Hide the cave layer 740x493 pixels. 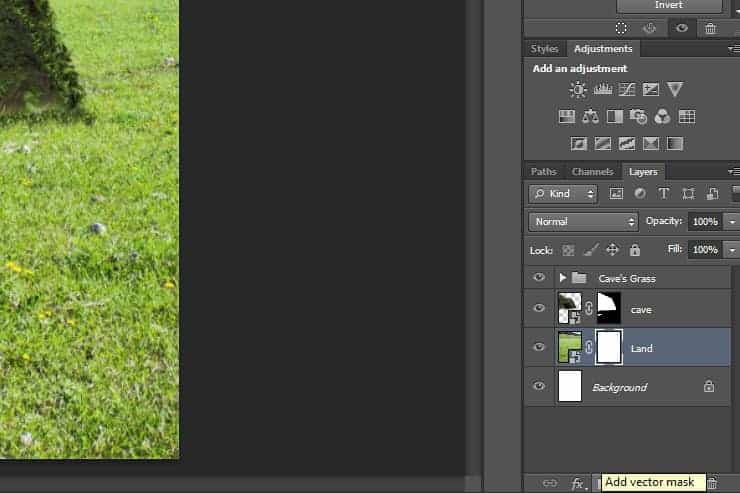(x=539, y=308)
